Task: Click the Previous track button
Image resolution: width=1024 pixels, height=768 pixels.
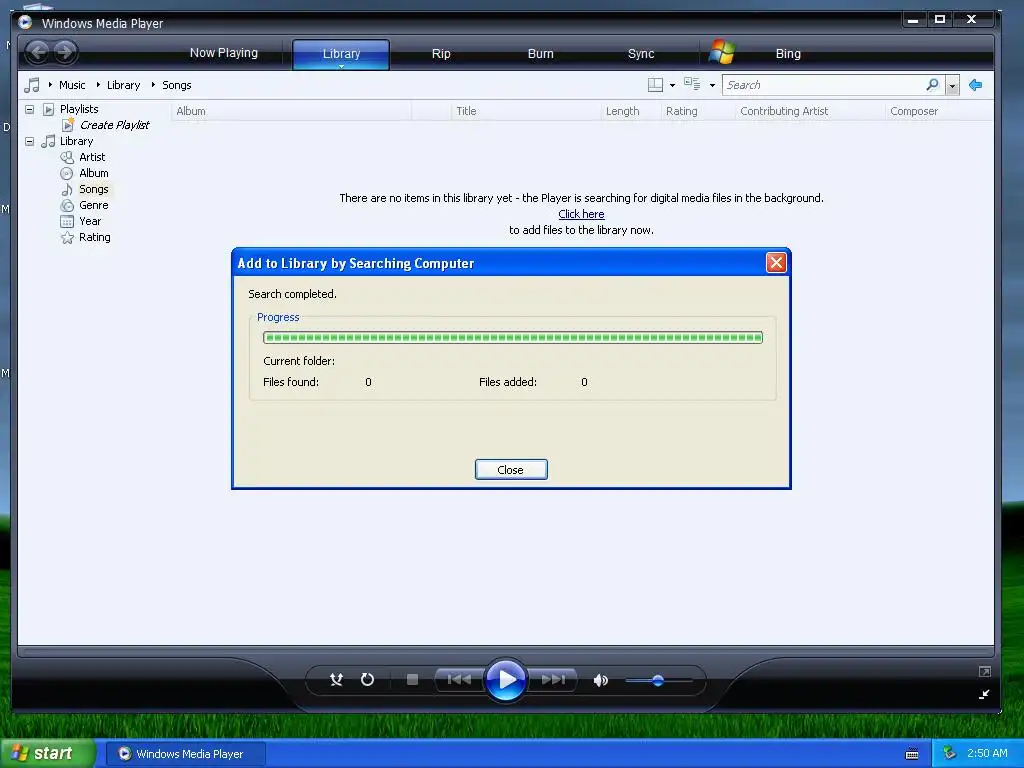Action: 459,680
